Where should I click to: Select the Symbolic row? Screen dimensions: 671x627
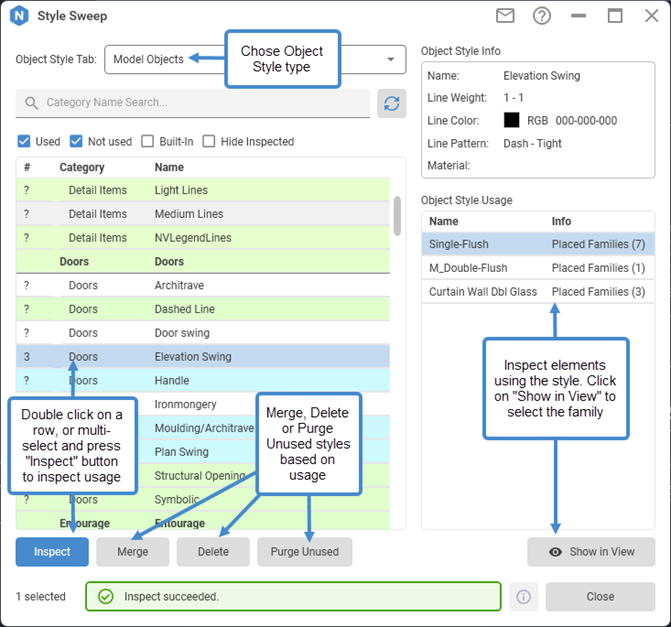(x=203, y=499)
